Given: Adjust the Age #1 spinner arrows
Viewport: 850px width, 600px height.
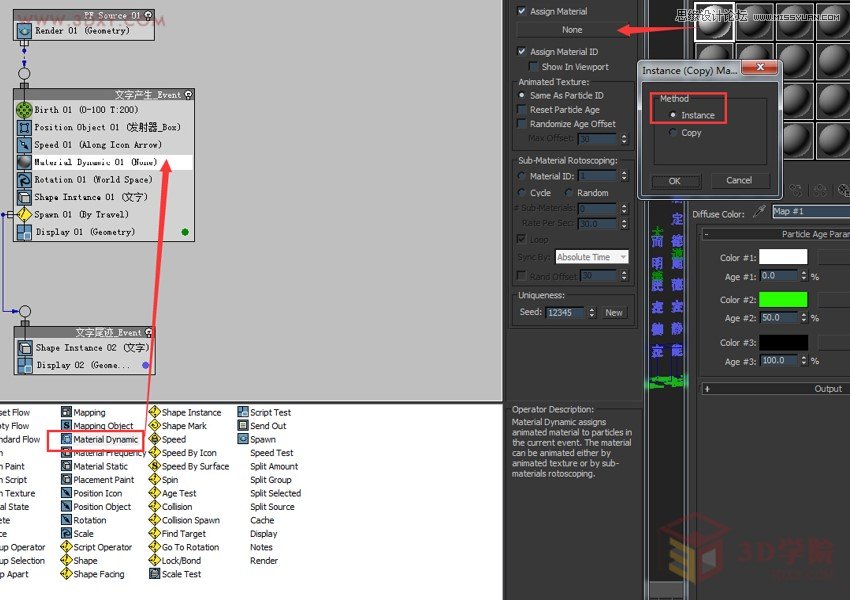Looking at the screenshot, I should tap(804, 276).
